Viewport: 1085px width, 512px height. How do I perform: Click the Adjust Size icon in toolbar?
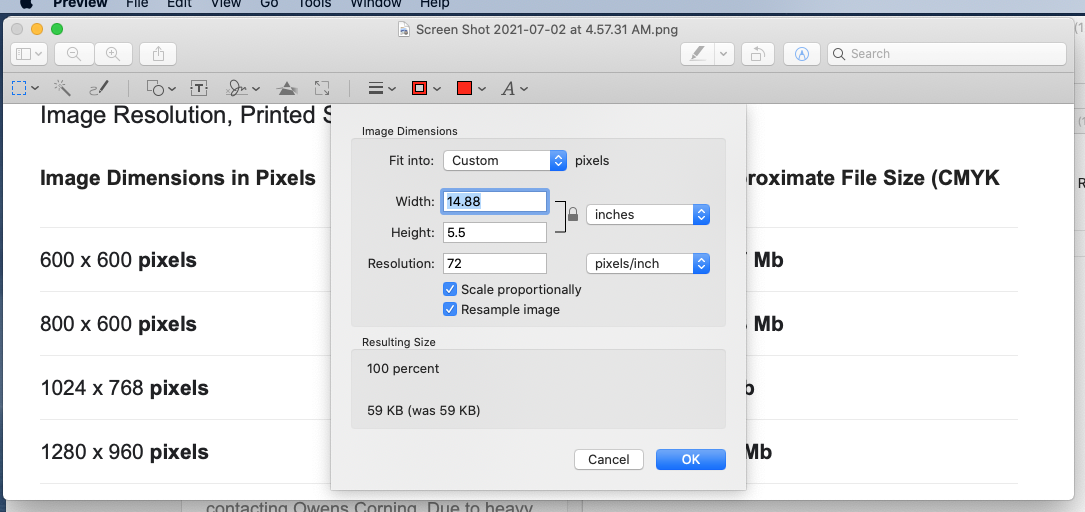tap(322, 88)
